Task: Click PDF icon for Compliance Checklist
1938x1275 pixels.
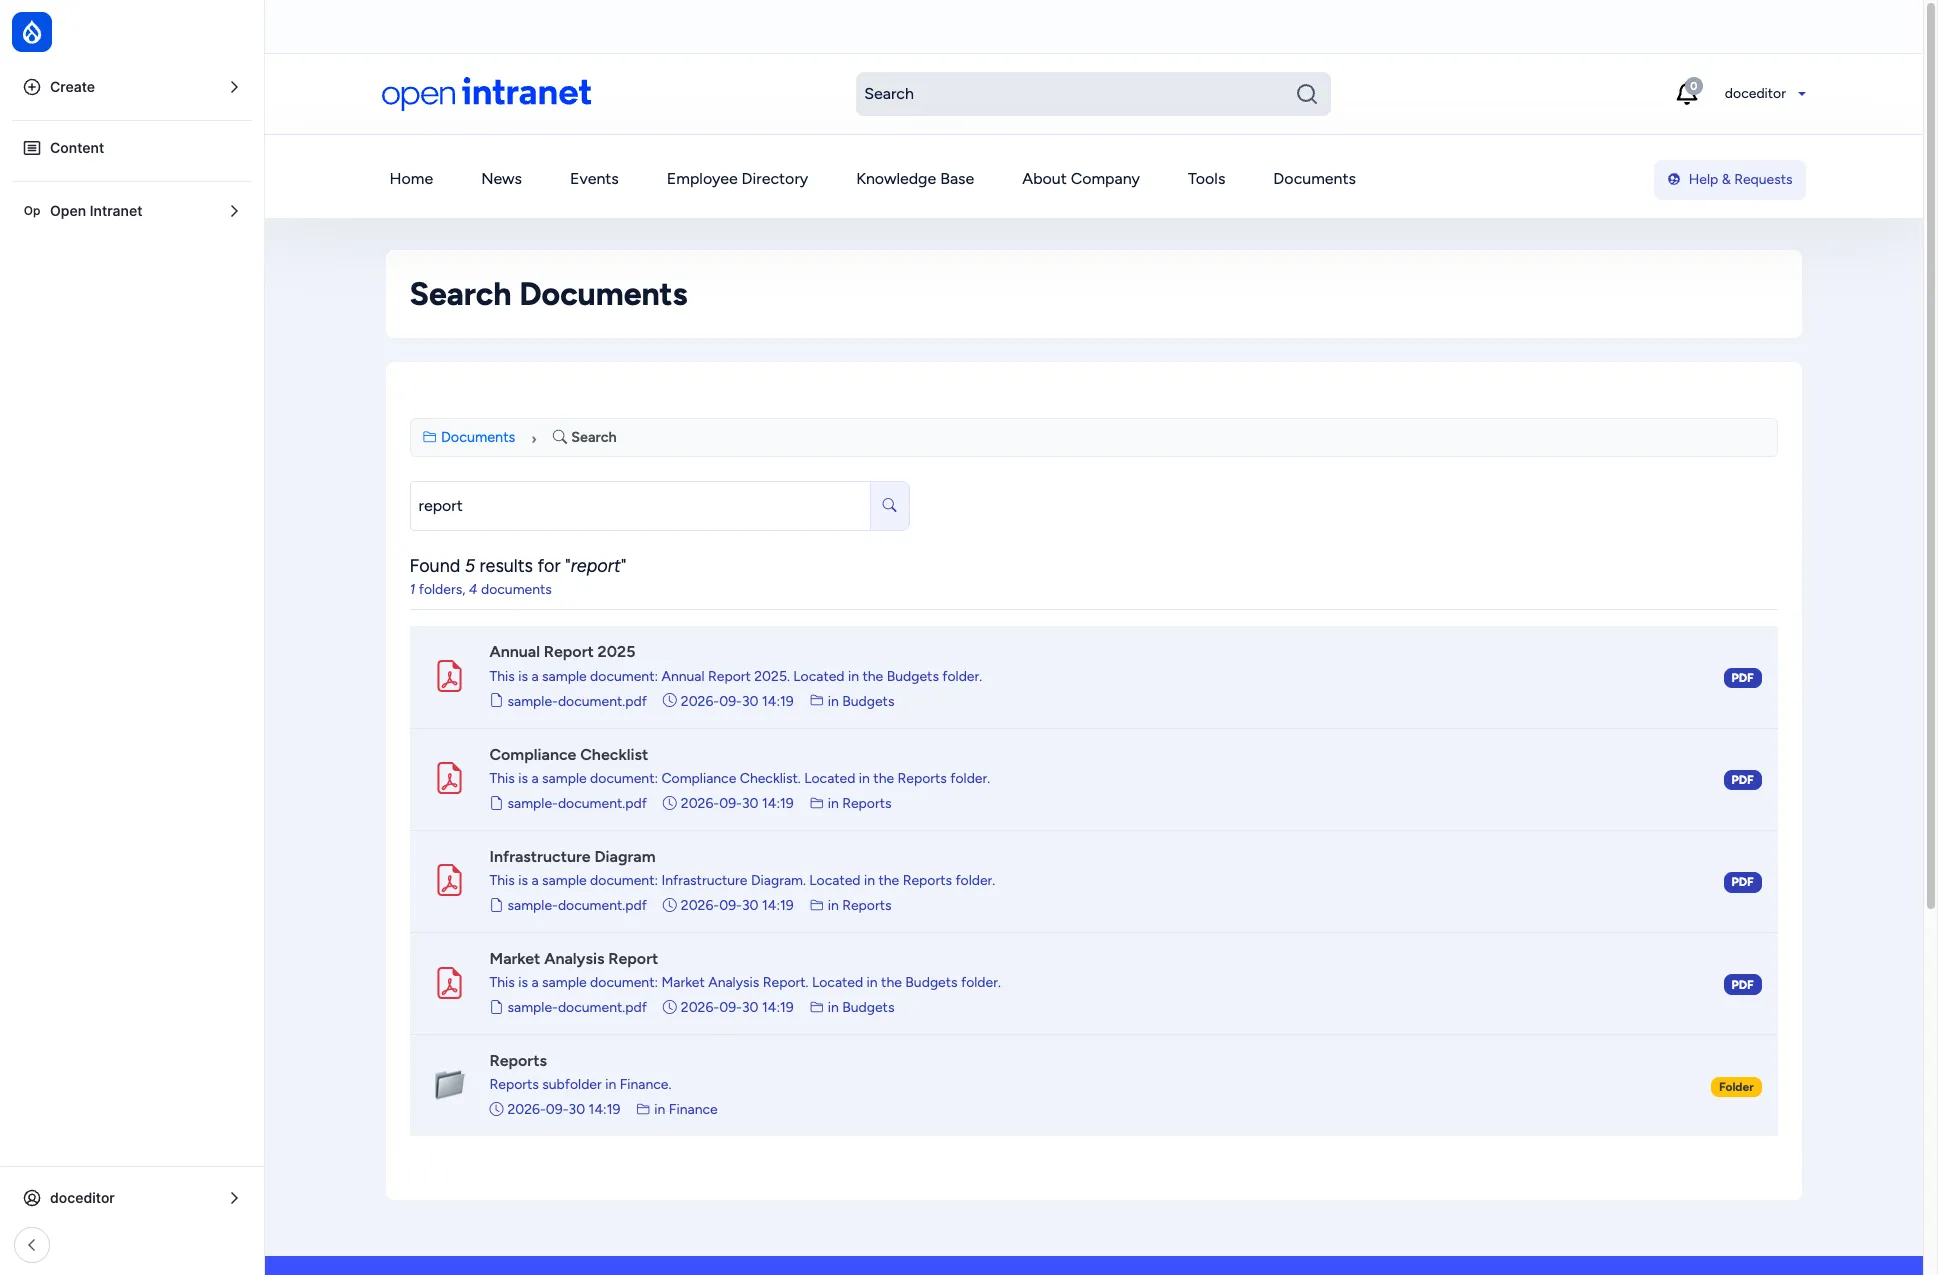Action: click(450, 779)
